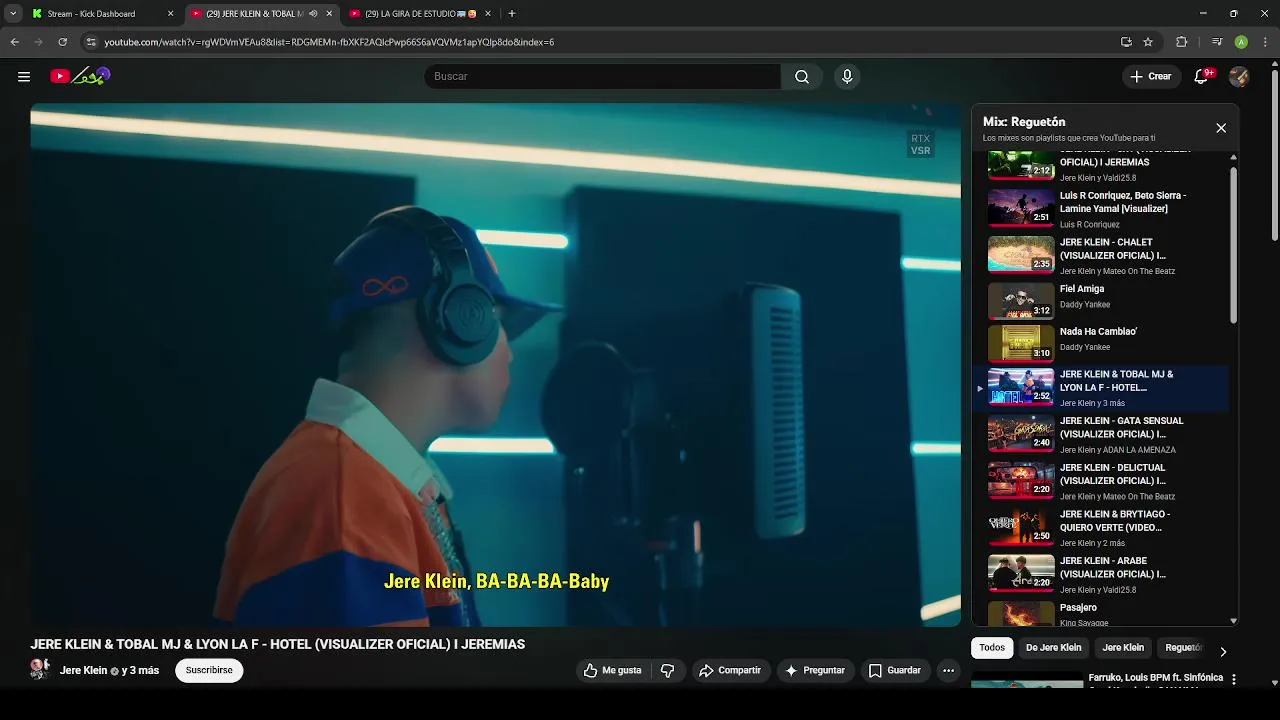1280x720 pixels.
Task: Close the Mix: Reguetón playlist panel
Action: pos(1221,128)
